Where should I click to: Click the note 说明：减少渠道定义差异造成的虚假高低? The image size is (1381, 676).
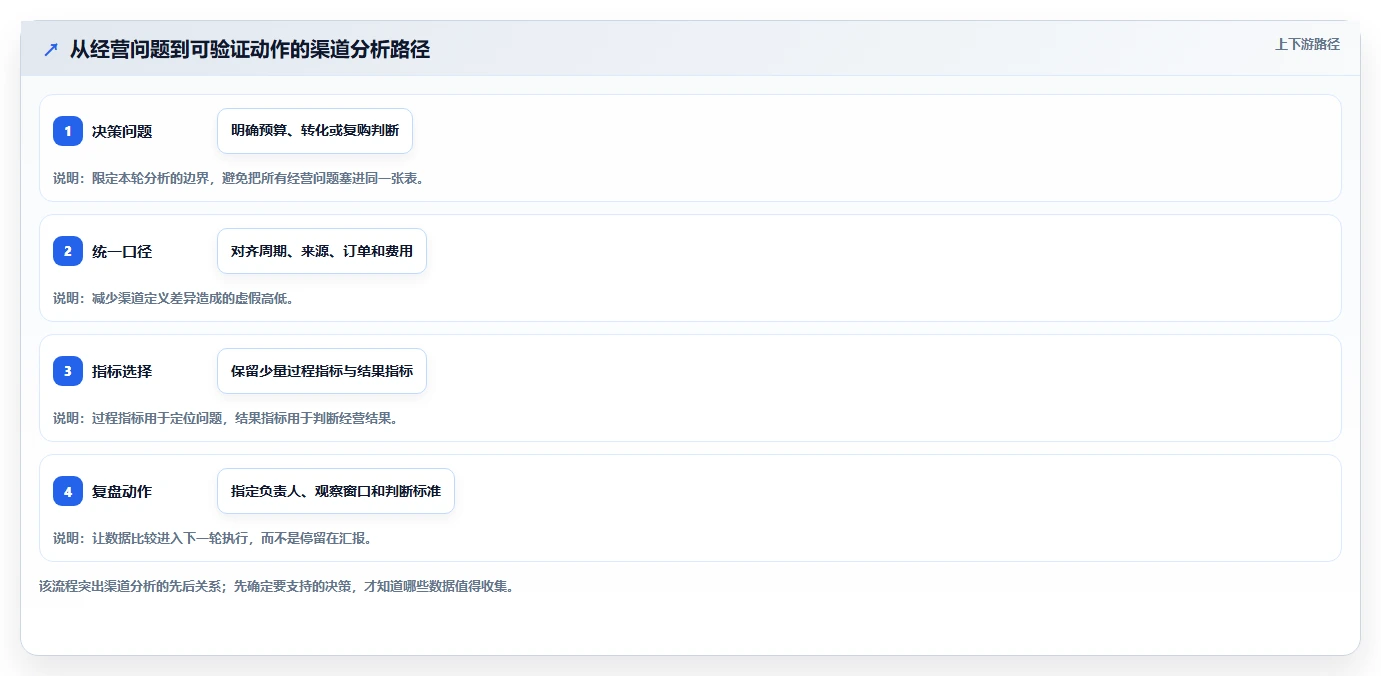point(173,298)
